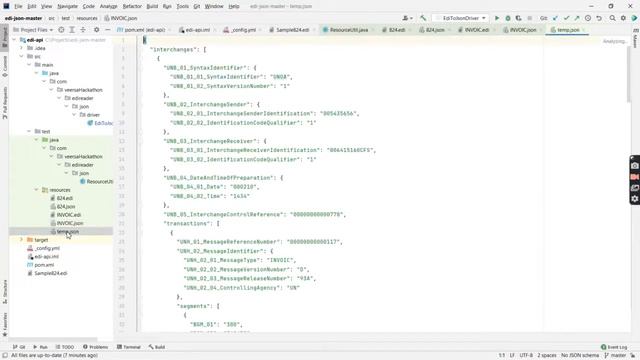Toggle the Project side tool window button
Screen dimensions: 640x360
pyautogui.click(x=5, y=38)
